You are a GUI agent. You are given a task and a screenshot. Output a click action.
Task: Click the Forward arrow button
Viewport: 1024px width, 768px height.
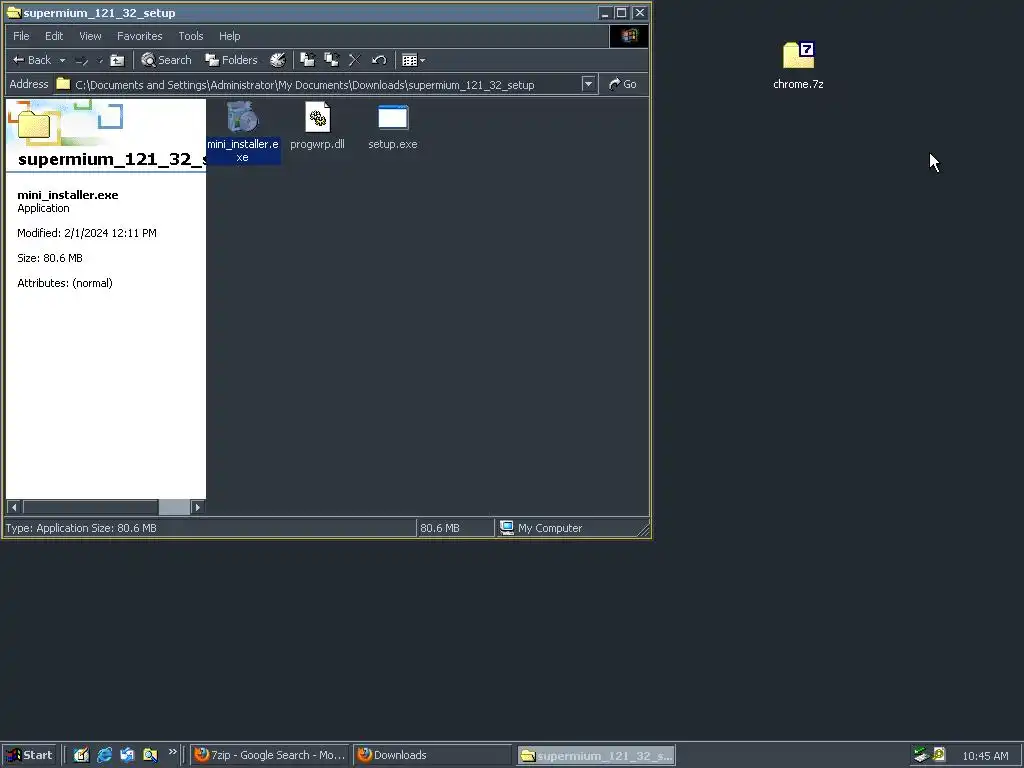click(82, 60)
